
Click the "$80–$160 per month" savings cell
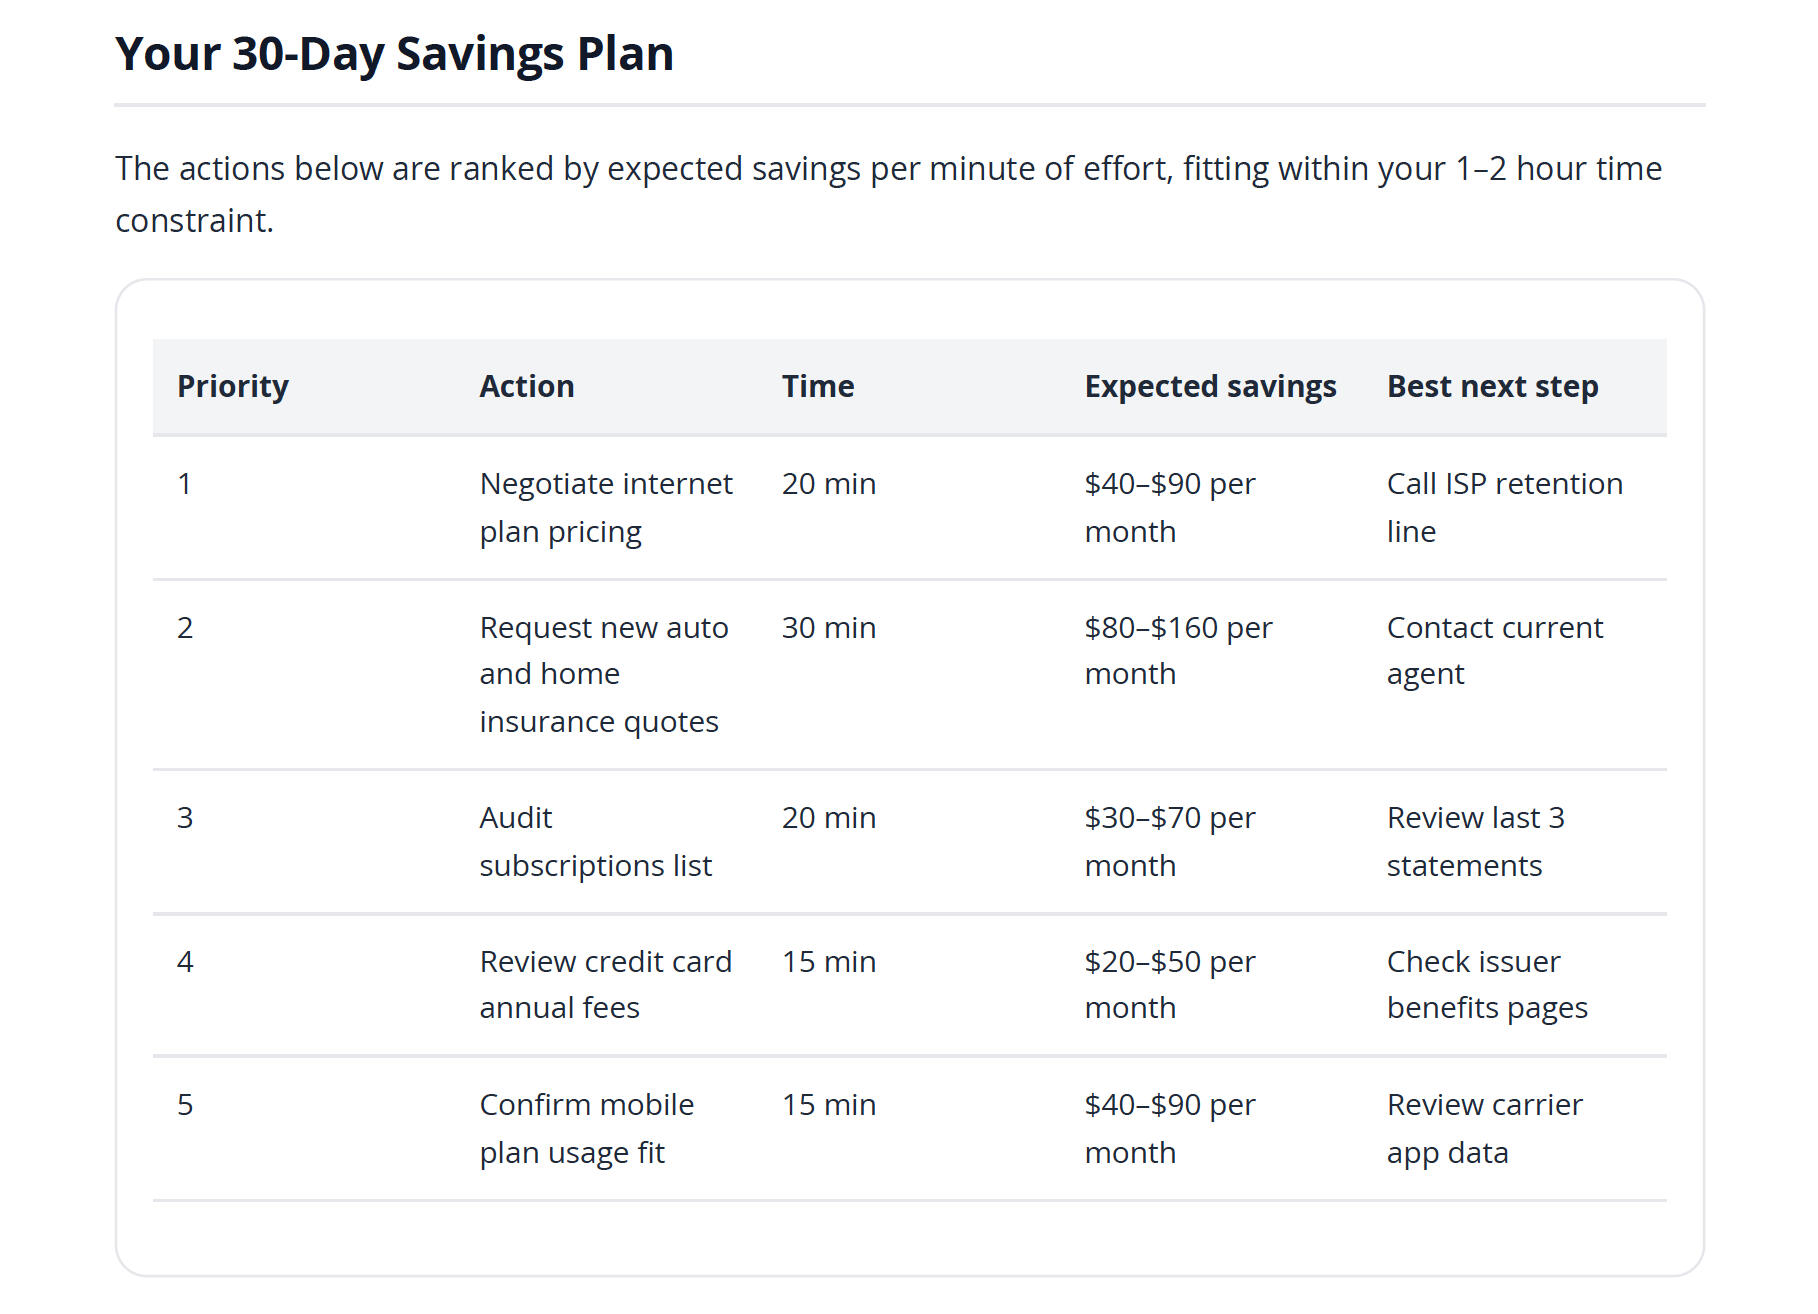click(1177, 650)
